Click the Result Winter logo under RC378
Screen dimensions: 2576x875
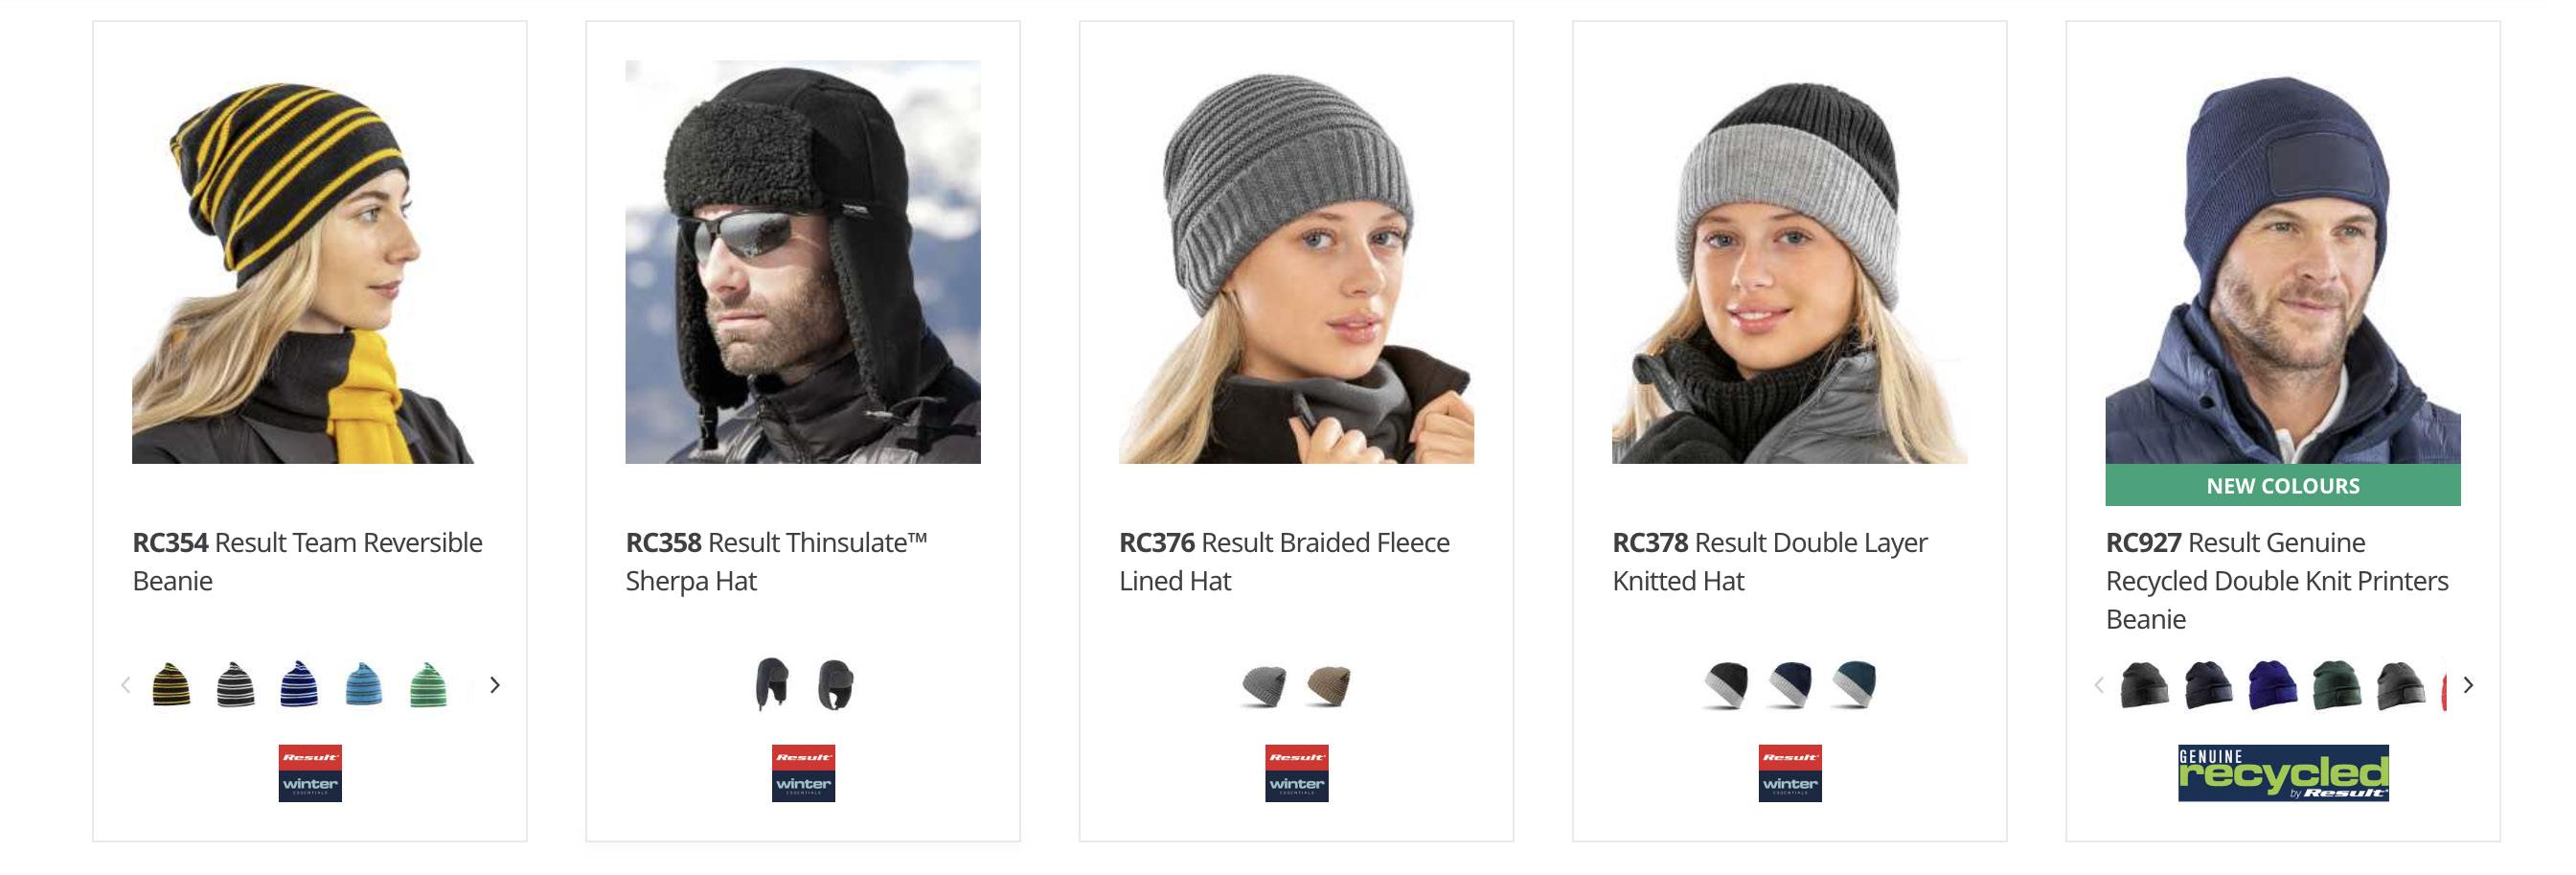[x=1790, y=773]
